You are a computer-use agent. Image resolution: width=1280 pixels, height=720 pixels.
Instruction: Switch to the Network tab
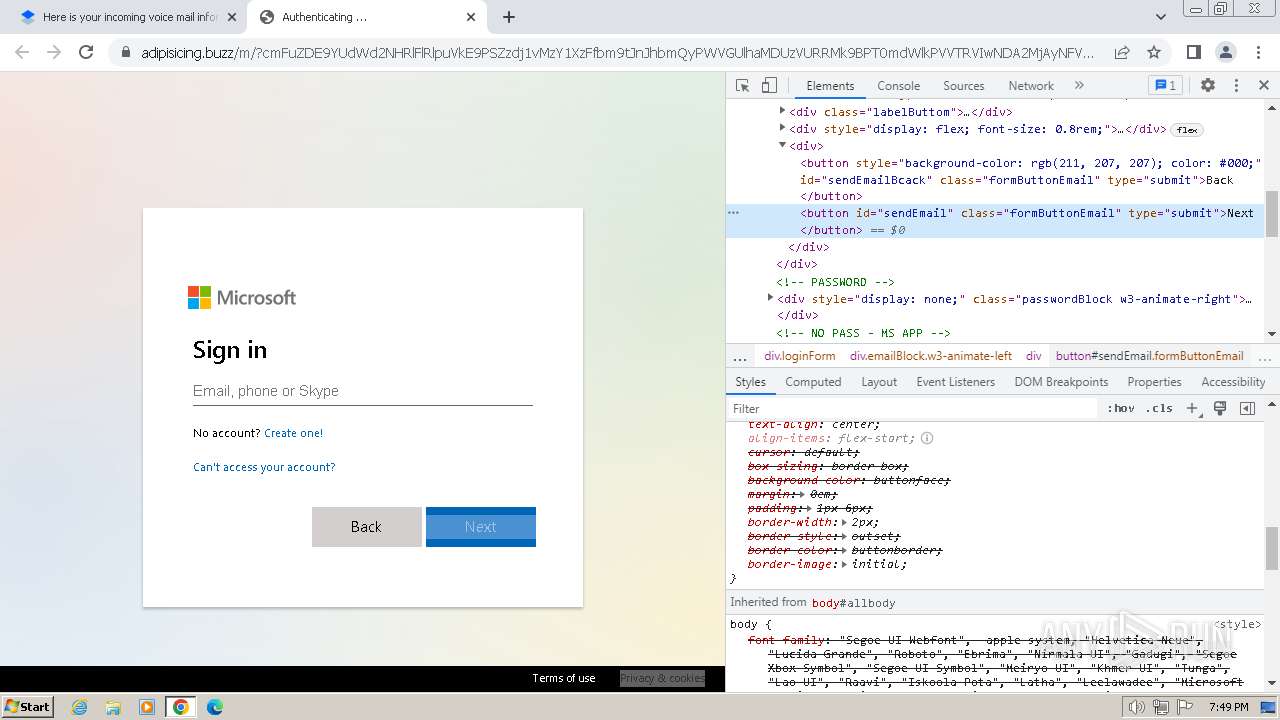pos(1030,86)
